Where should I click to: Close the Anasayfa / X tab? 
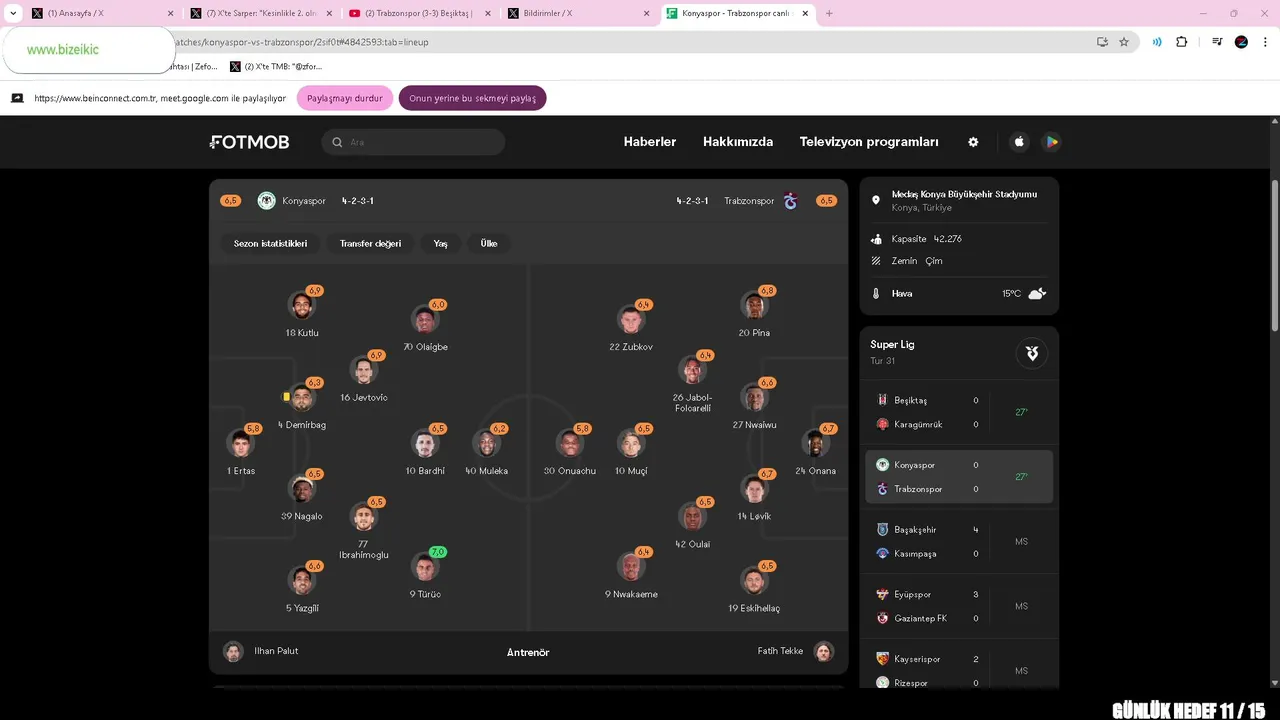coord(170,13)
